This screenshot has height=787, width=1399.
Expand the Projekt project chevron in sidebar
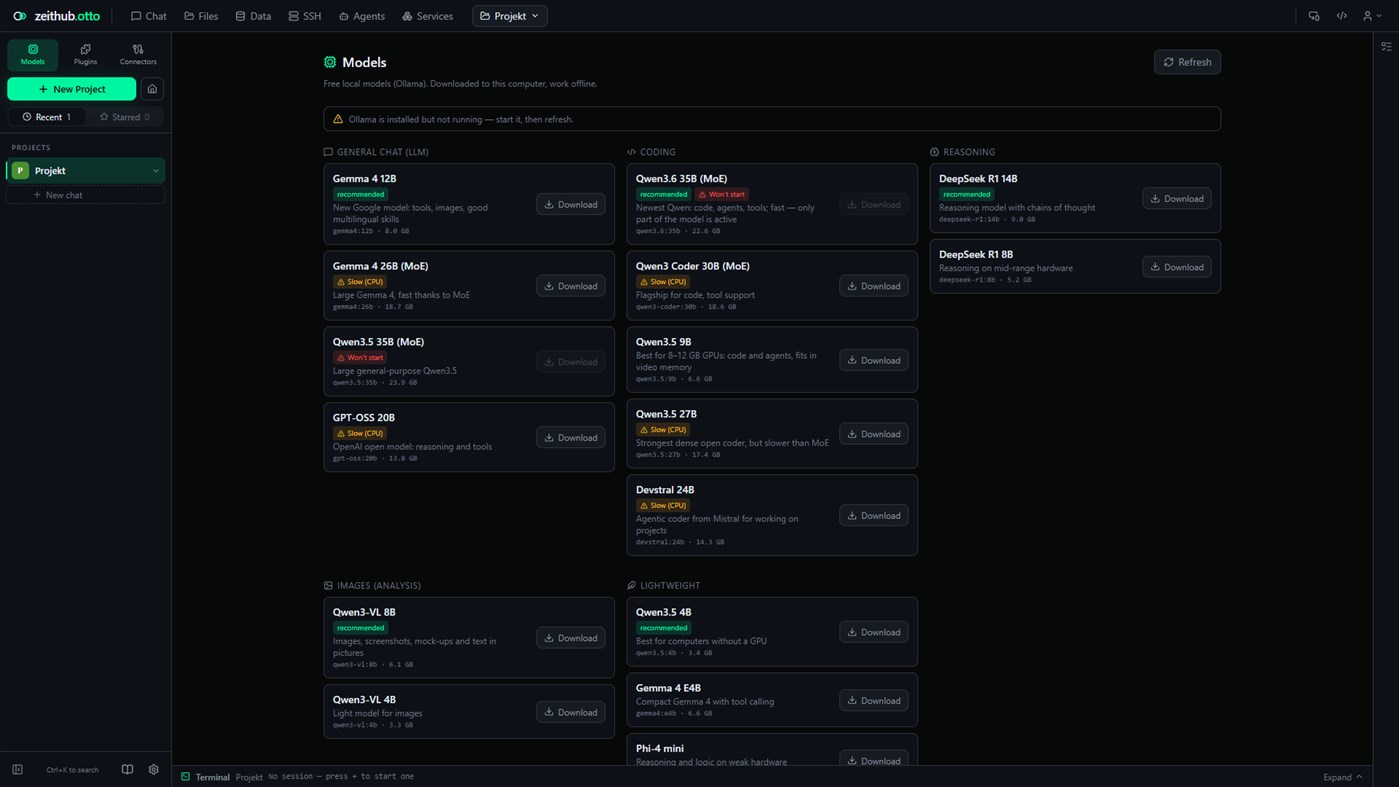156,171
